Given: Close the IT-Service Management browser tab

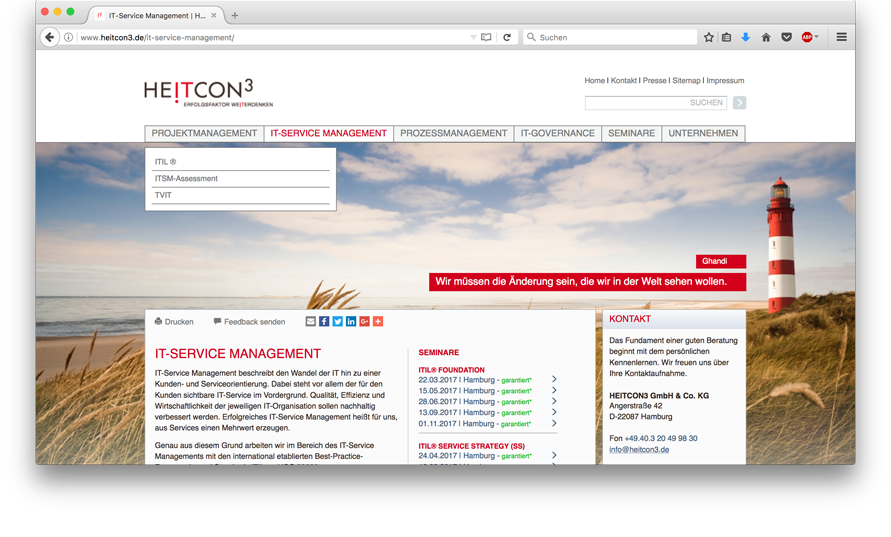Looking at the screenshot, I should pyautogui.click(x=214, y=16).
